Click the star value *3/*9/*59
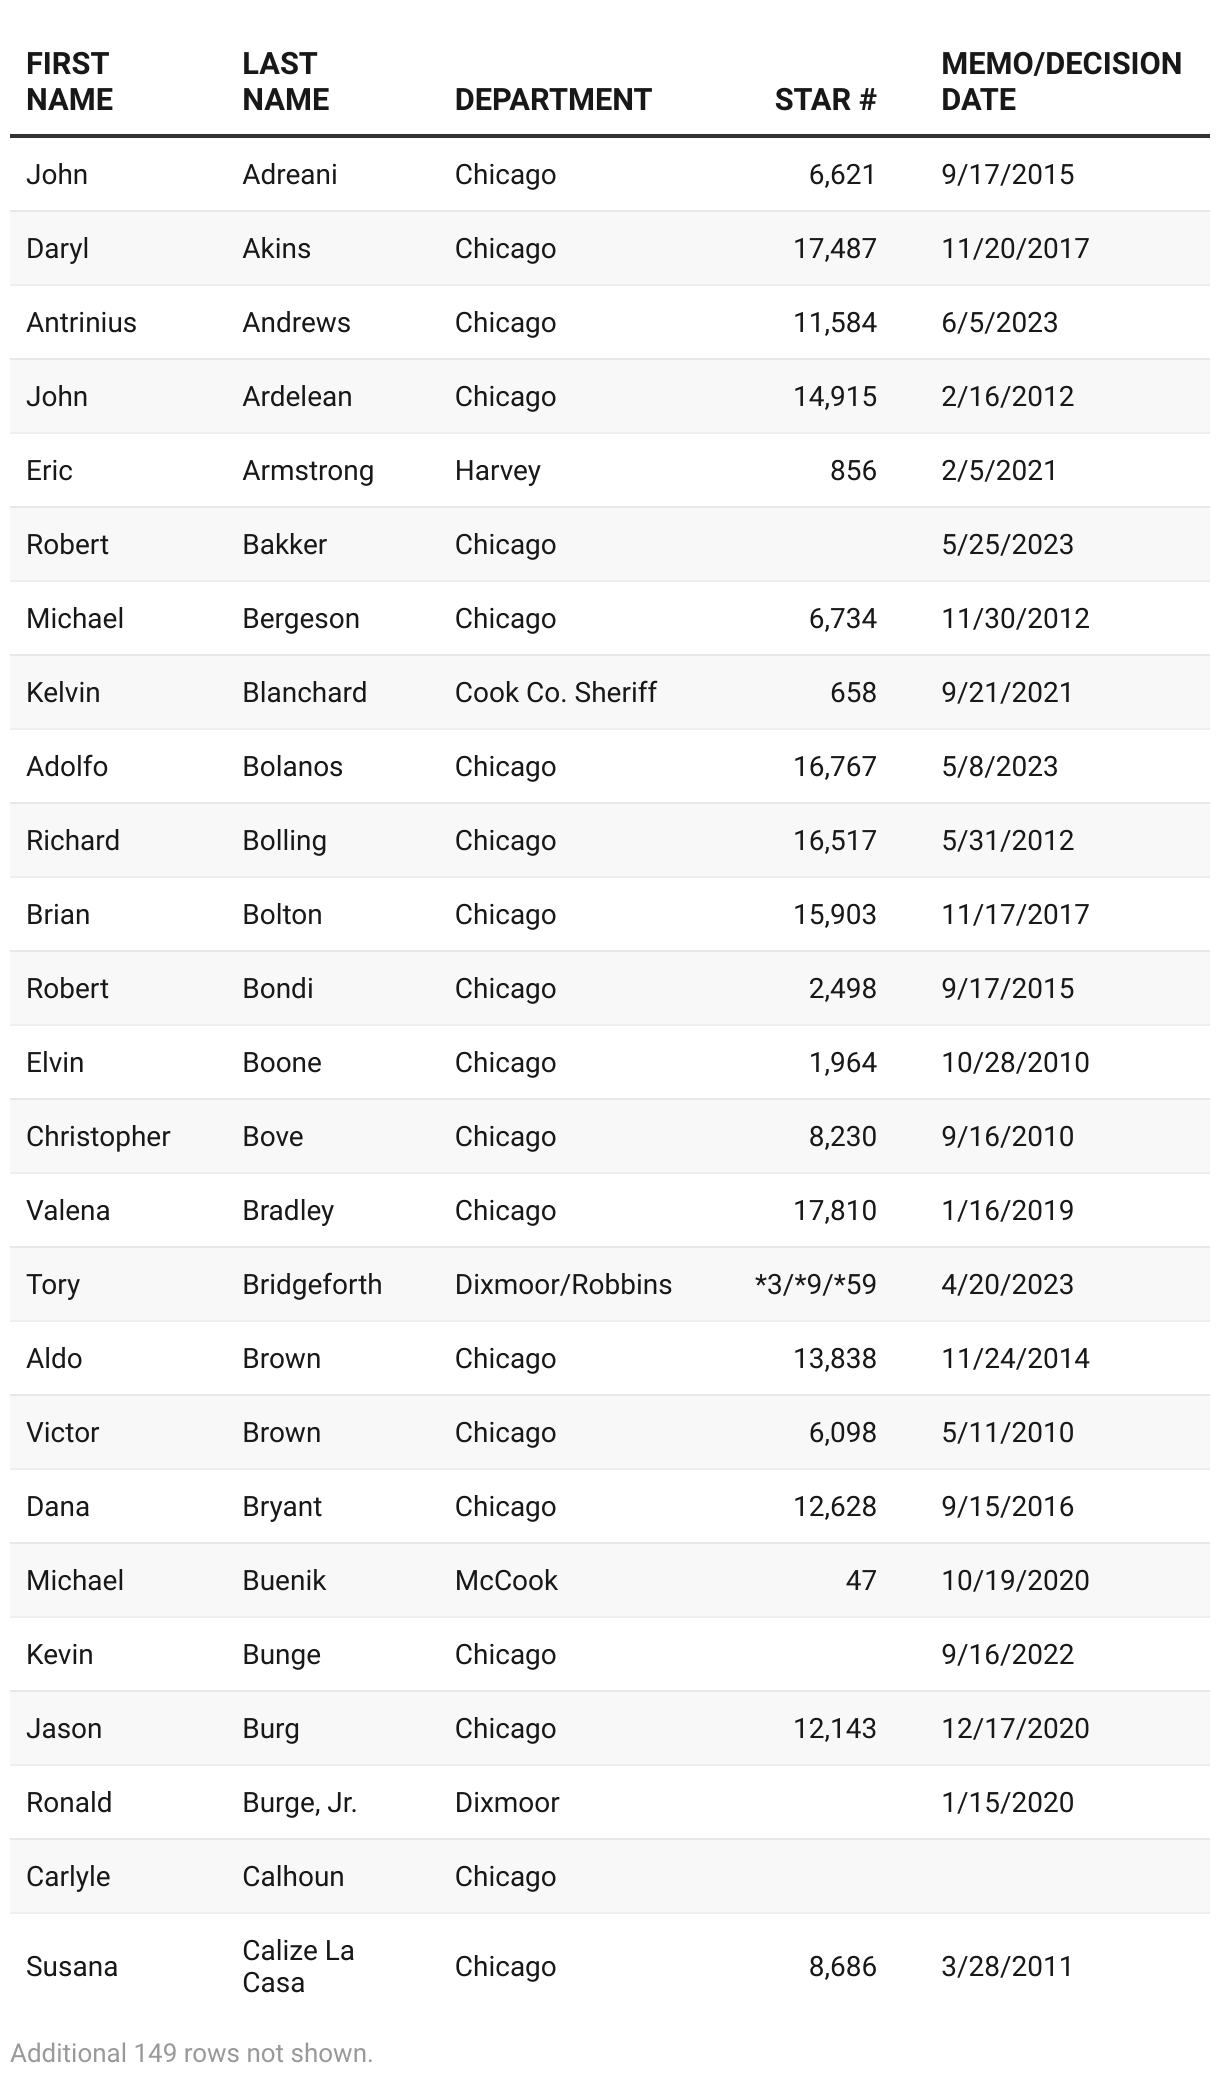 pos(815,1284)
